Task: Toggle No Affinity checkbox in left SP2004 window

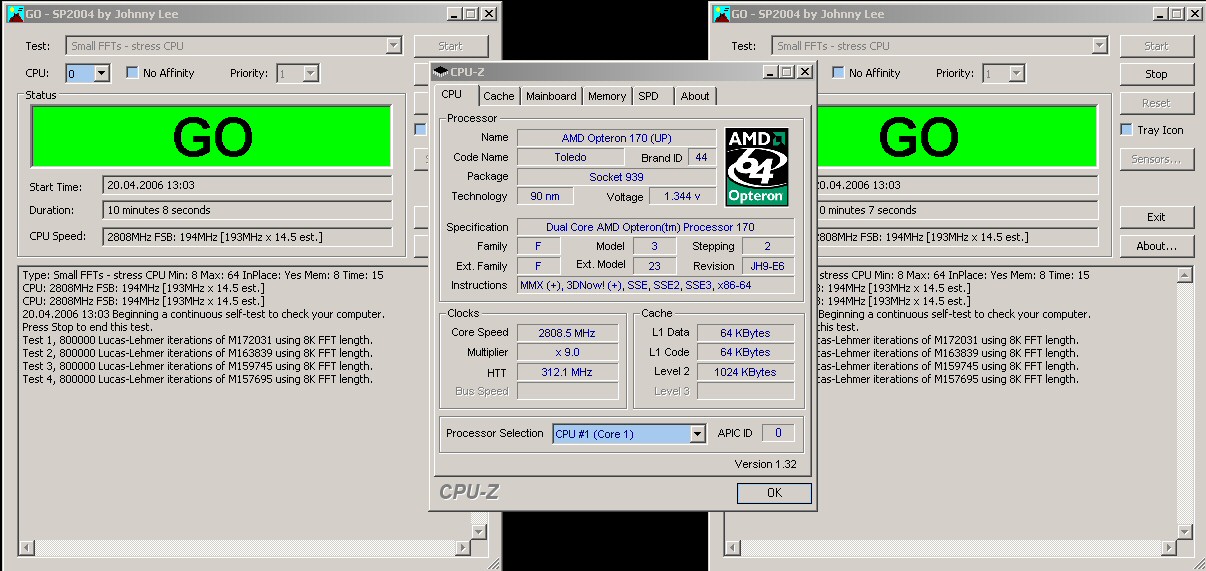Action: [132, 73]
